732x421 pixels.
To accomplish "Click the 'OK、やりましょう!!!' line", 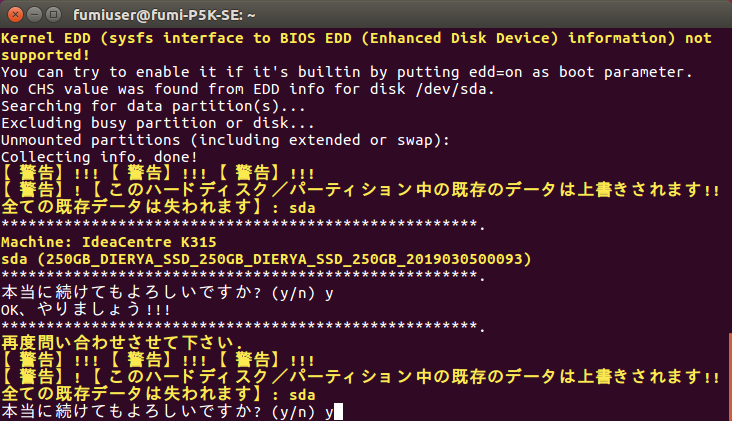I will pyautogui.click(x=86, y=310).
